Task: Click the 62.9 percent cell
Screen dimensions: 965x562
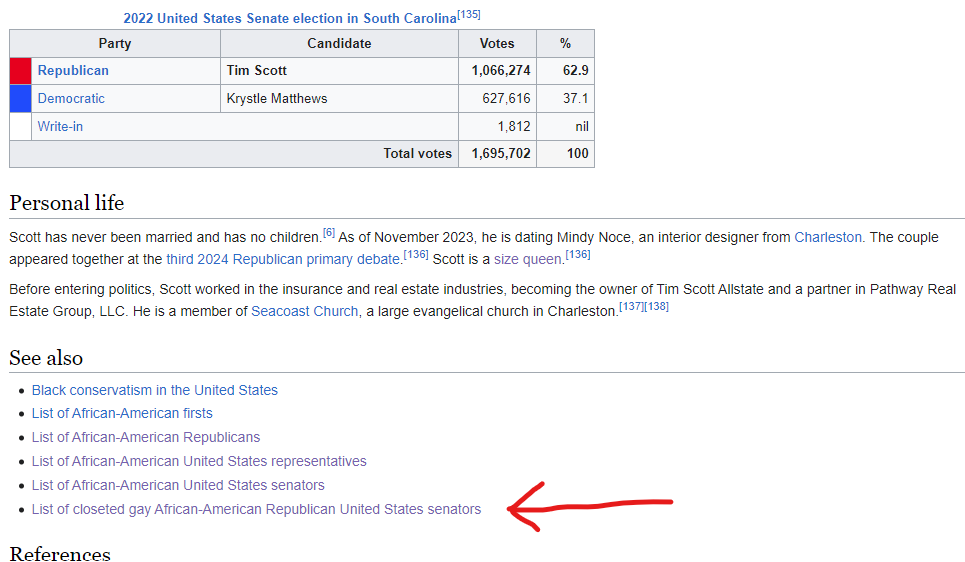Action: click(566, 71)
